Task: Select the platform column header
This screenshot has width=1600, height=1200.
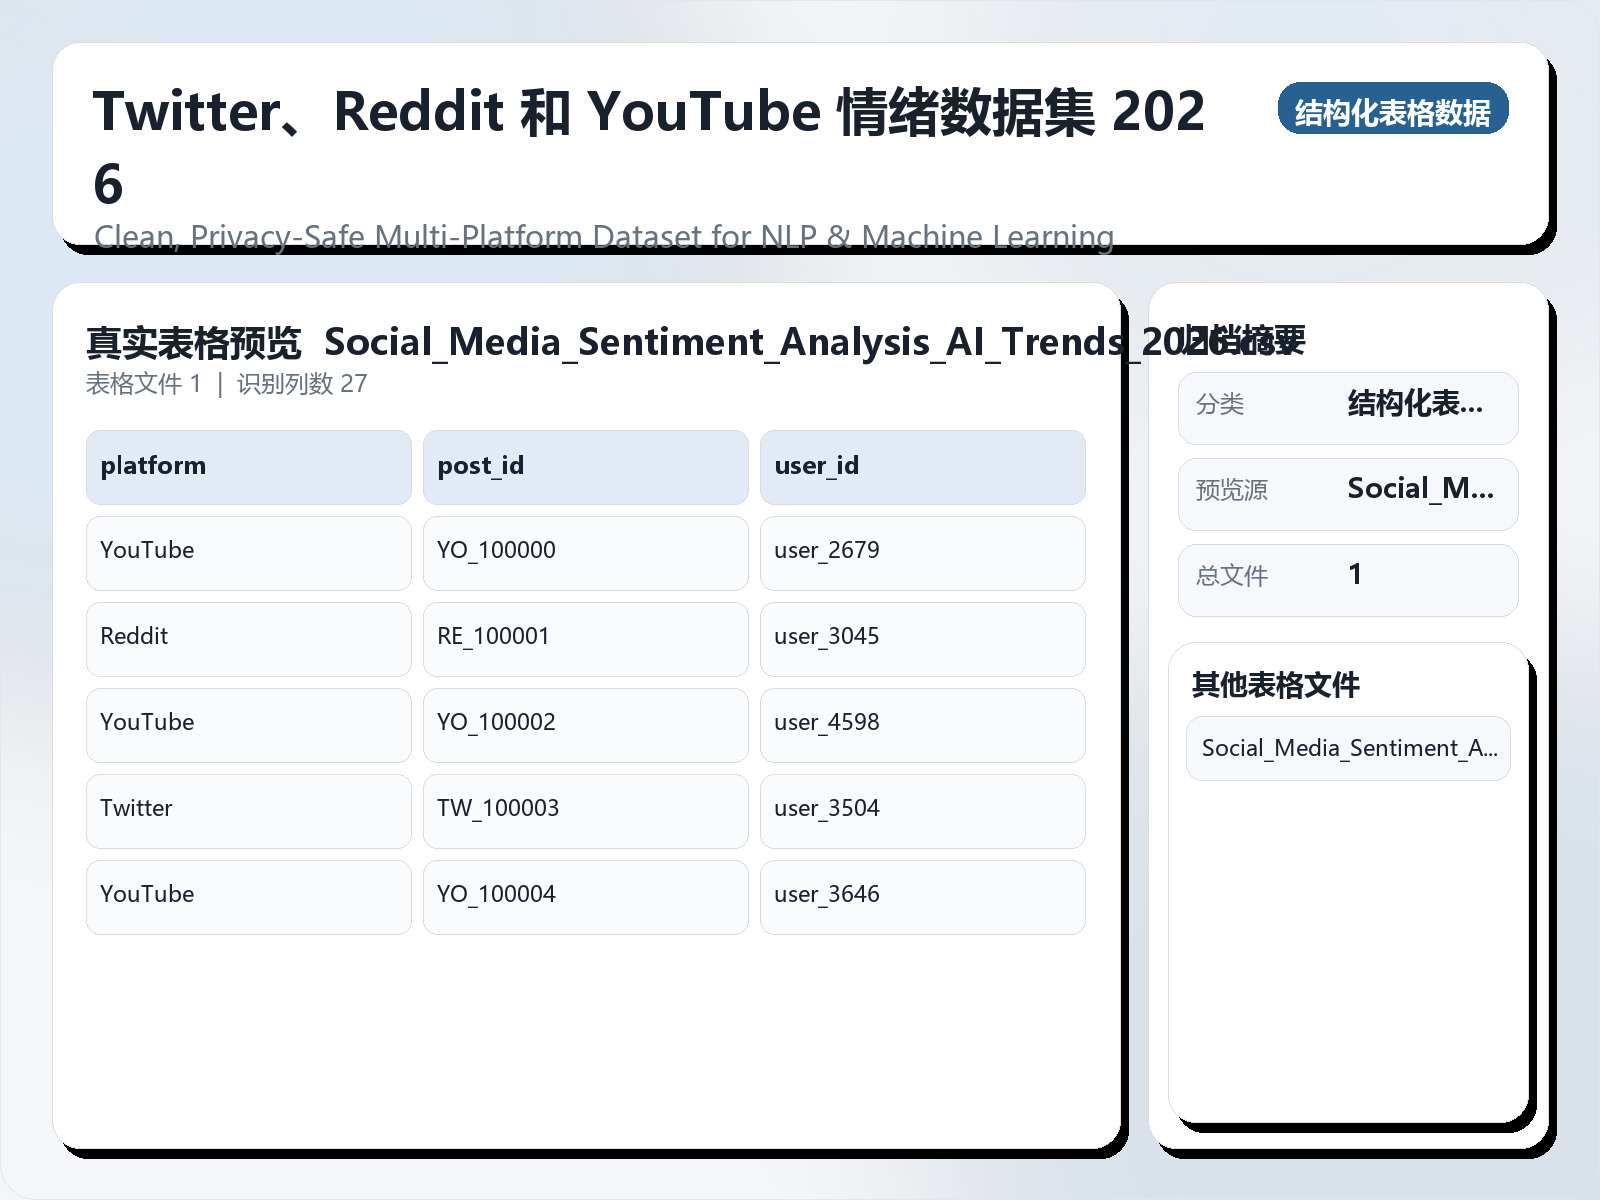Action: pos(248,466)
